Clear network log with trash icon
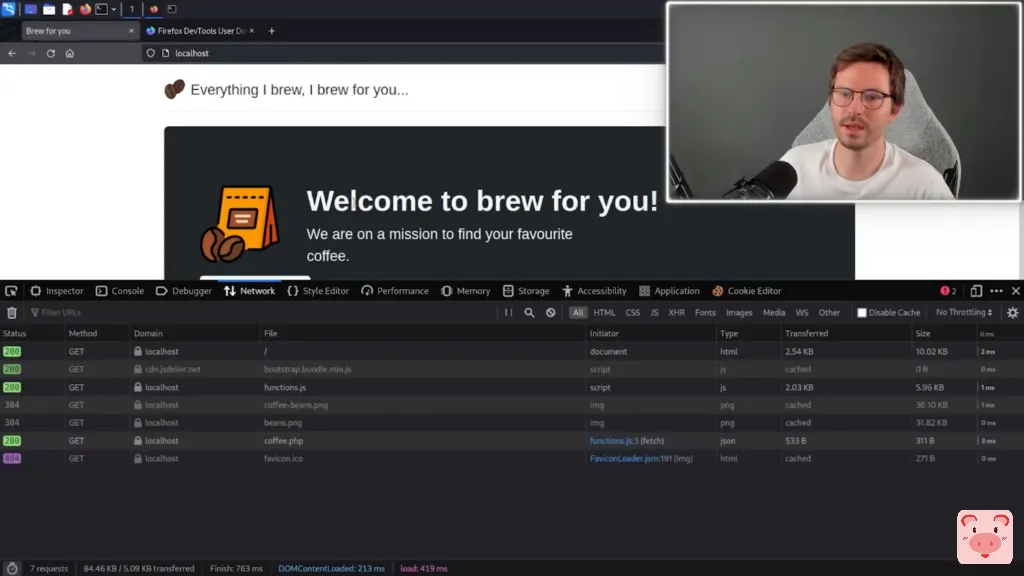This screenshot has height=576, width=1024. 12,313
